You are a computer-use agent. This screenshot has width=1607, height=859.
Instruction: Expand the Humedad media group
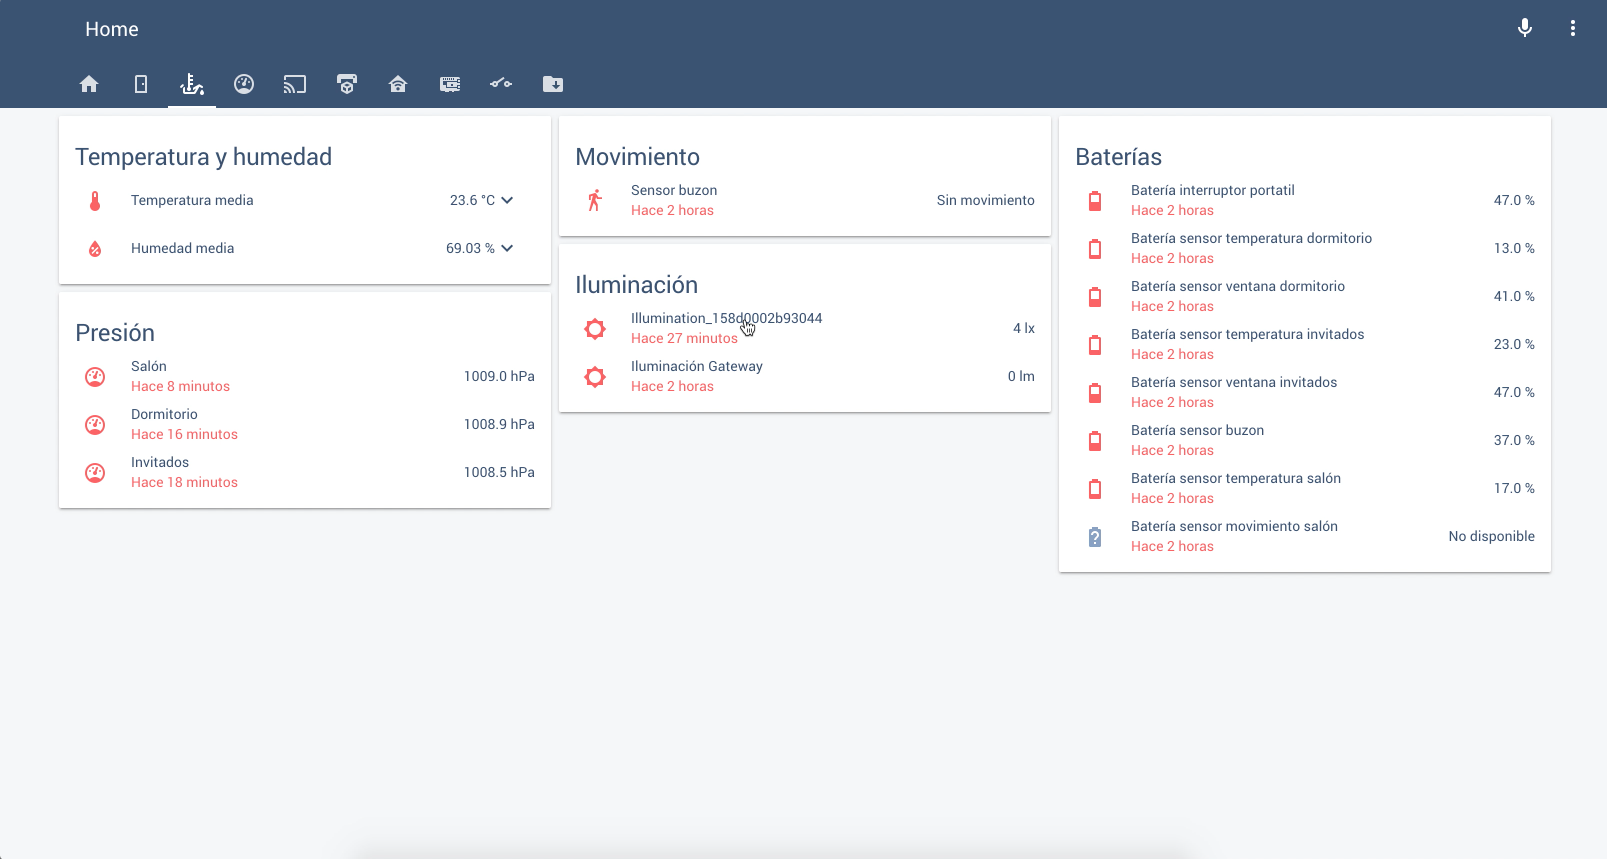pyautogui.click(x=507, y=248)
